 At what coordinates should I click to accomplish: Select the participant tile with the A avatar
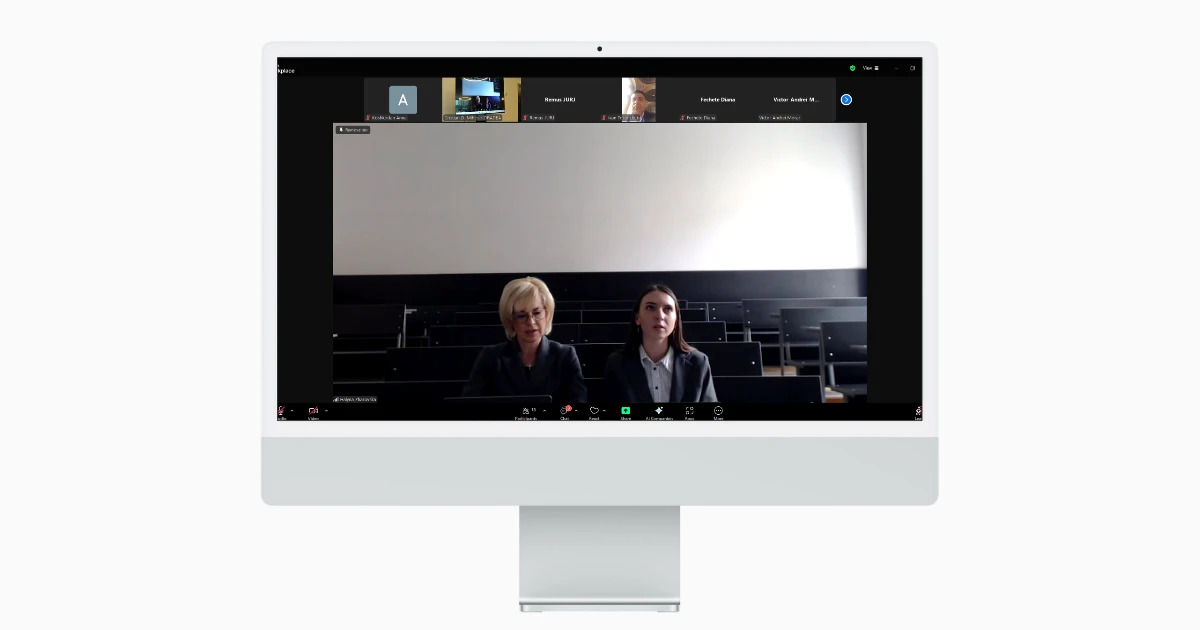(x=403, y=100)
